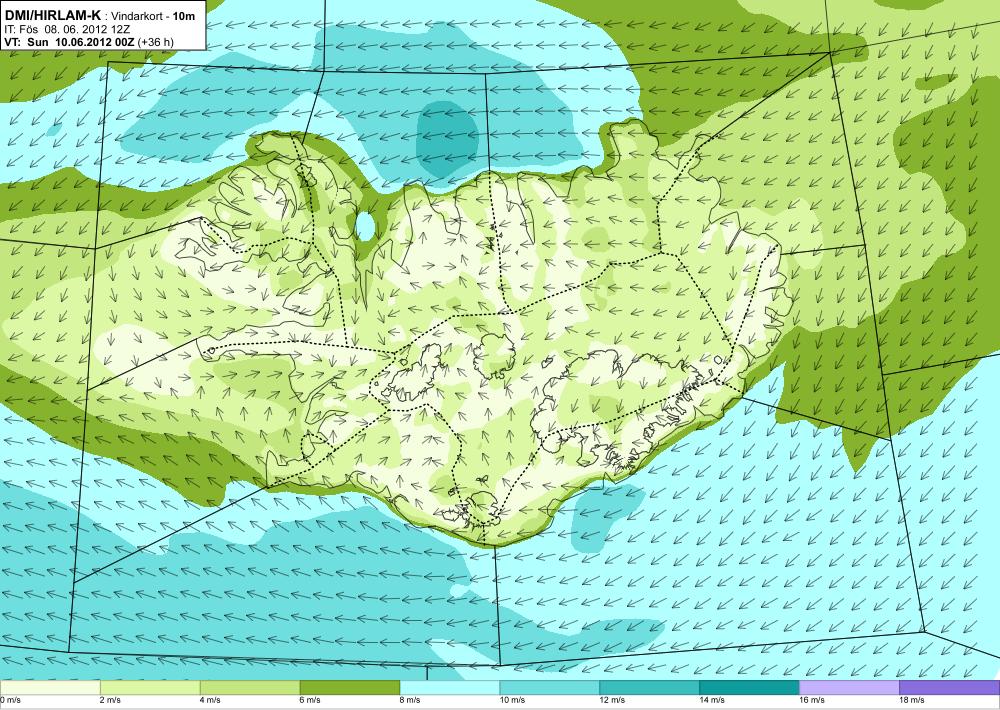Click the purple above-18 m/s legend swatch

click(x=950, y=688)
